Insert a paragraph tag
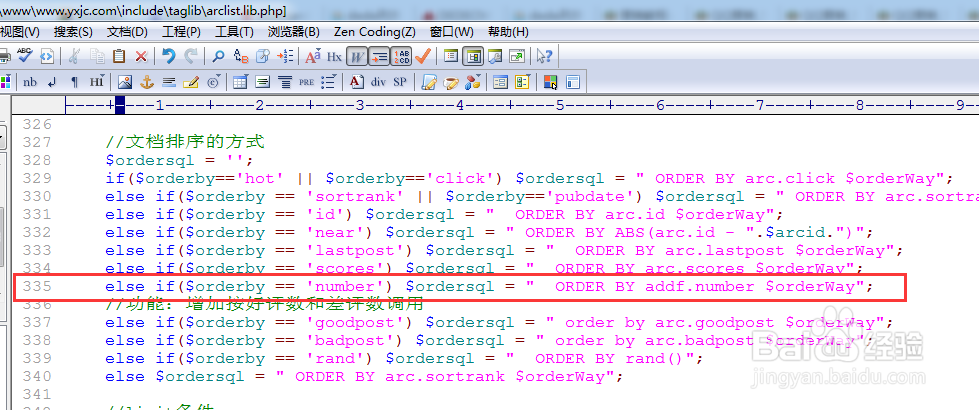 coord(74,82)
